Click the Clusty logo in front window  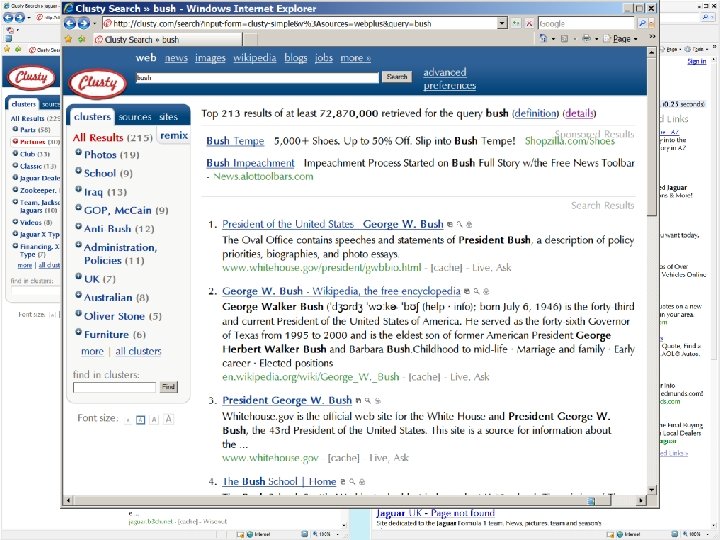98,83
